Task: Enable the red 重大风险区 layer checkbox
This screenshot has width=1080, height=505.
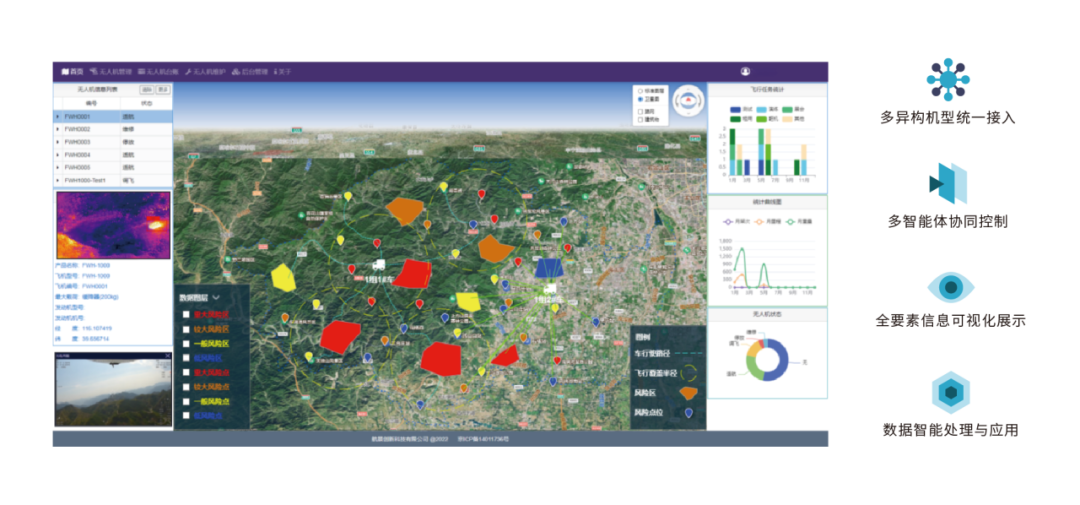Action: [x=186, y=315]
